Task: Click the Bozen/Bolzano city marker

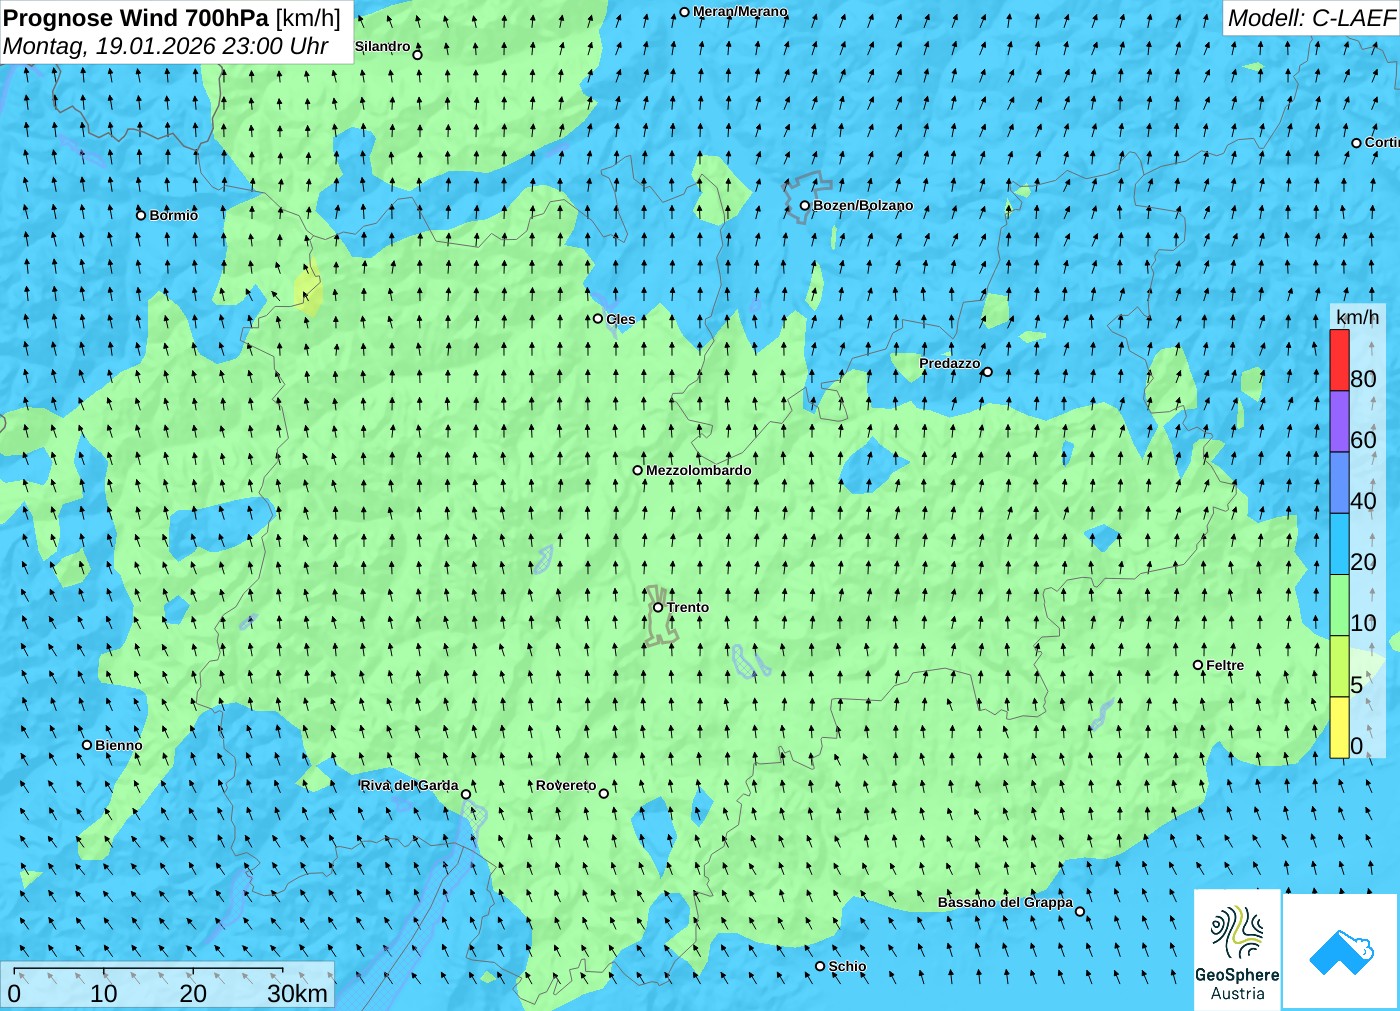Action: [x=805, y=206]
